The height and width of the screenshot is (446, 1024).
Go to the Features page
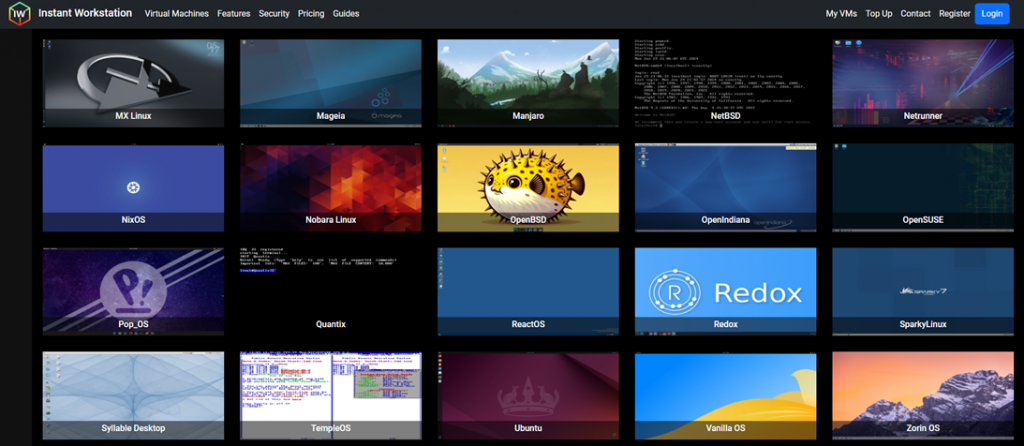tap(234, 14)
